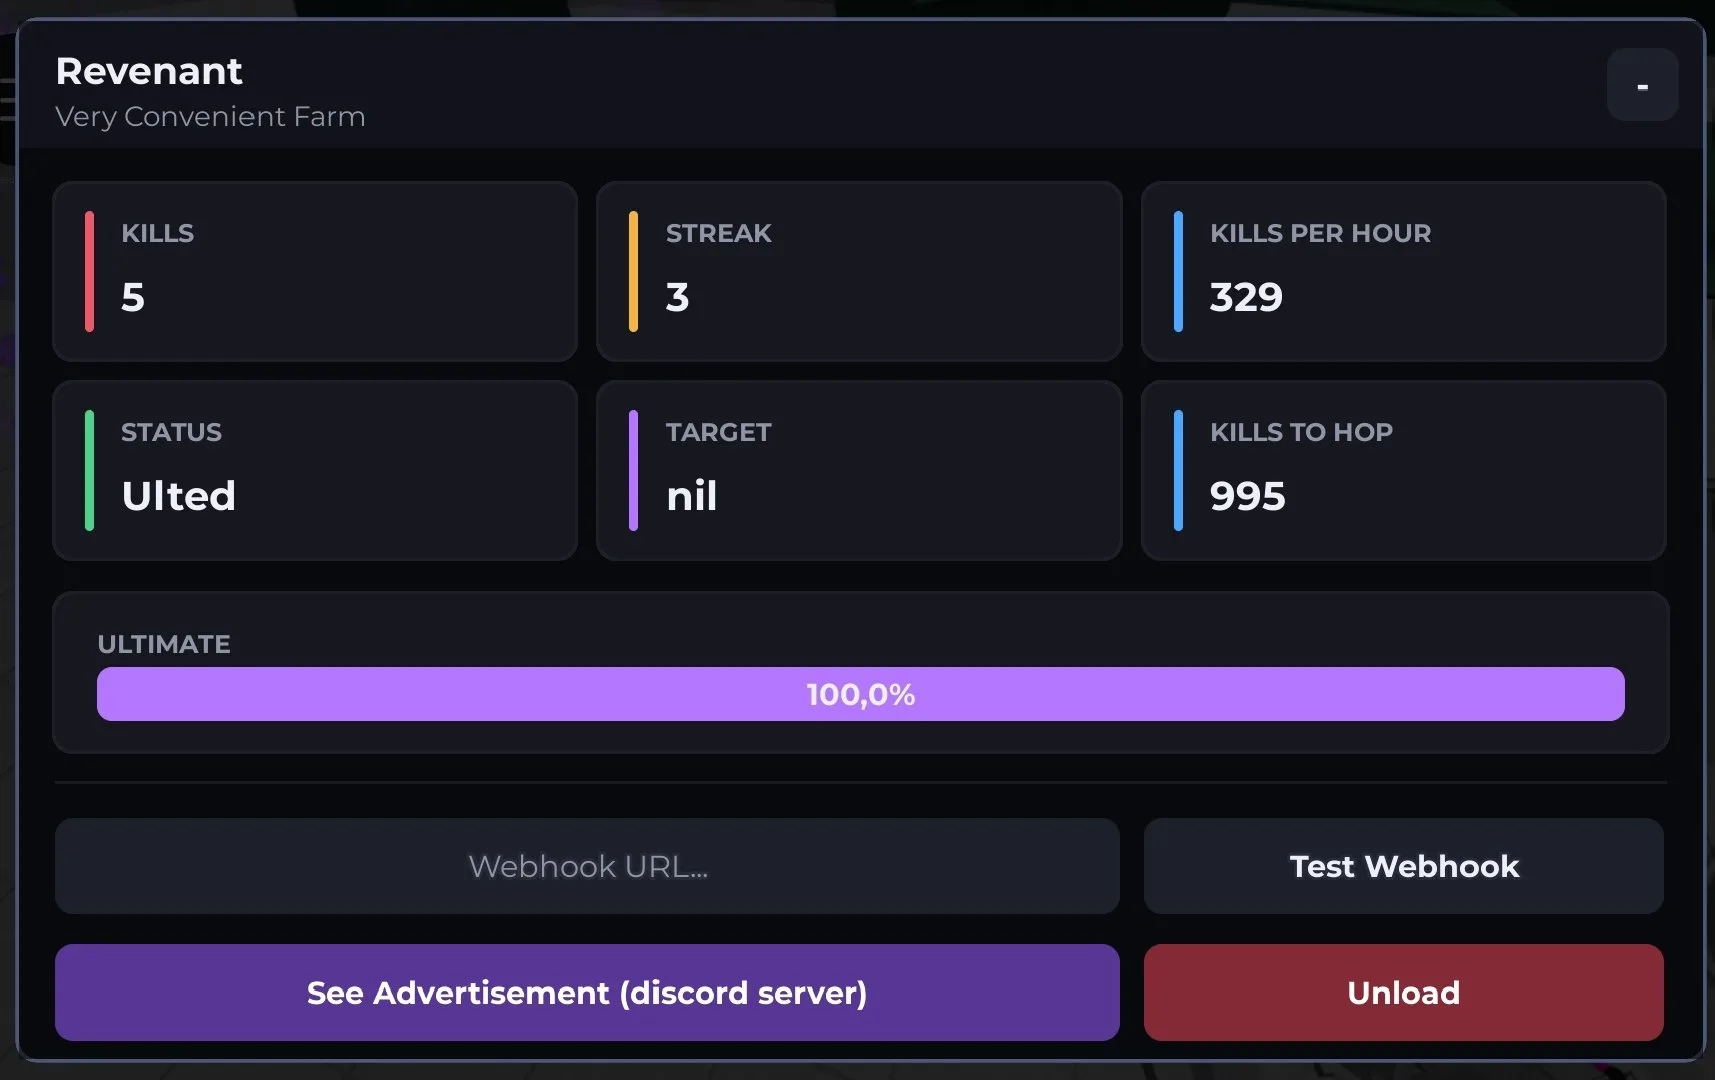
Task: Click the Webhook URL input field
Action: point(587,866)
